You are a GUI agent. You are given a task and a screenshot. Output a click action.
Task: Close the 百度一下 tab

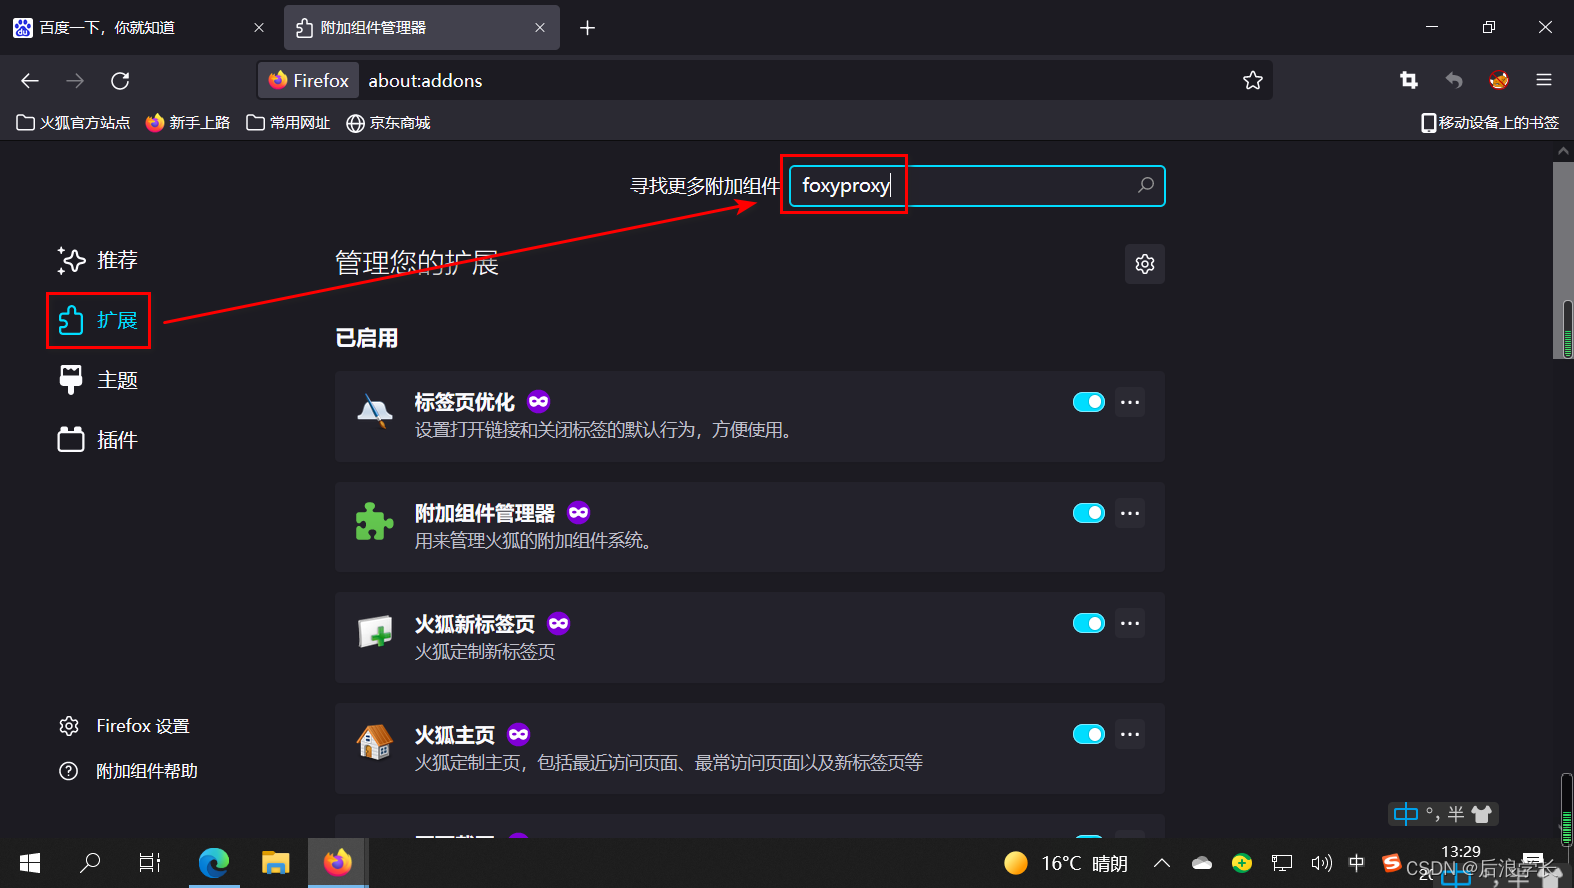[x=259, y=28]
